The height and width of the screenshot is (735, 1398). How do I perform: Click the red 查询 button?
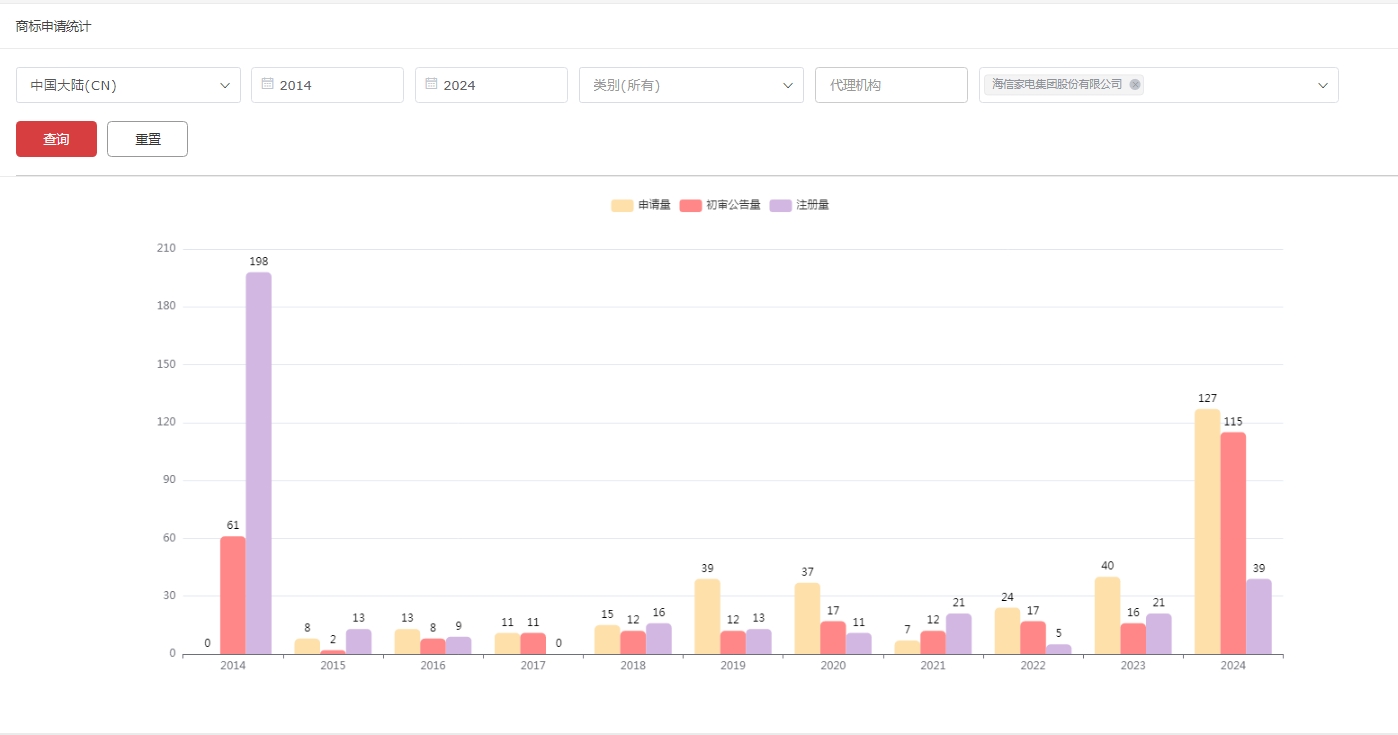(56, 139)
